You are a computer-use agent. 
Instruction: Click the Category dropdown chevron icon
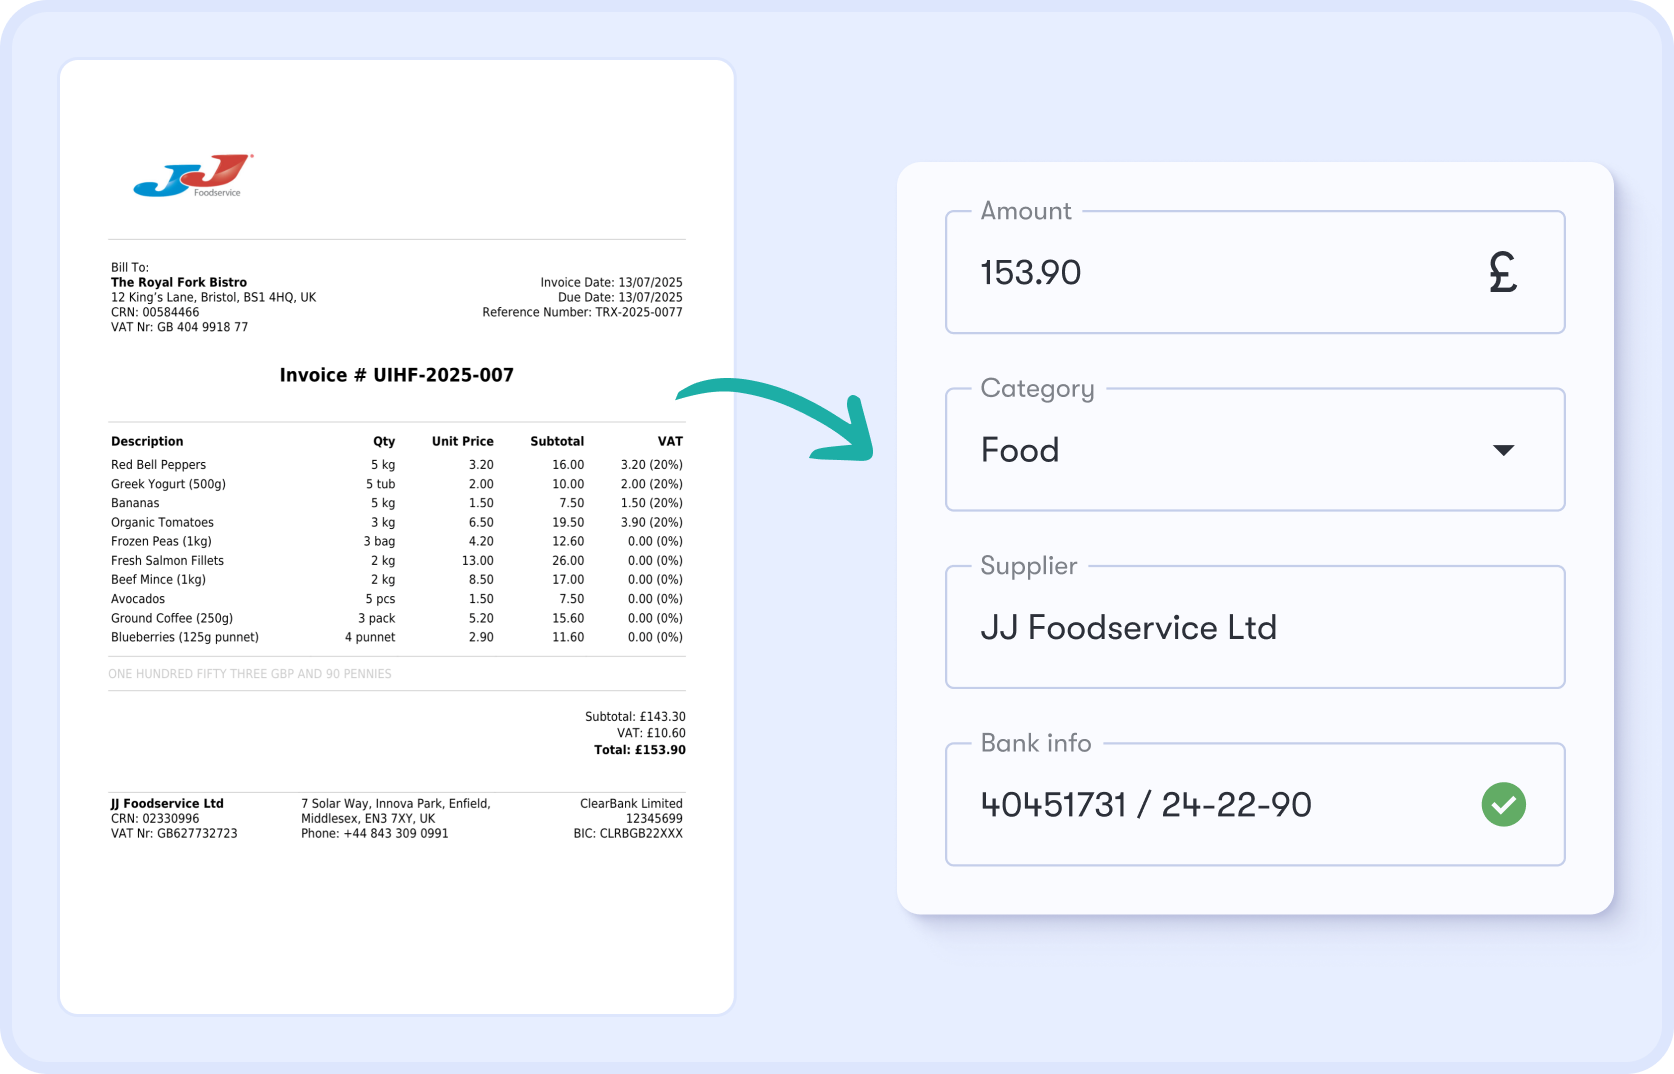[x=1503, y=450]
